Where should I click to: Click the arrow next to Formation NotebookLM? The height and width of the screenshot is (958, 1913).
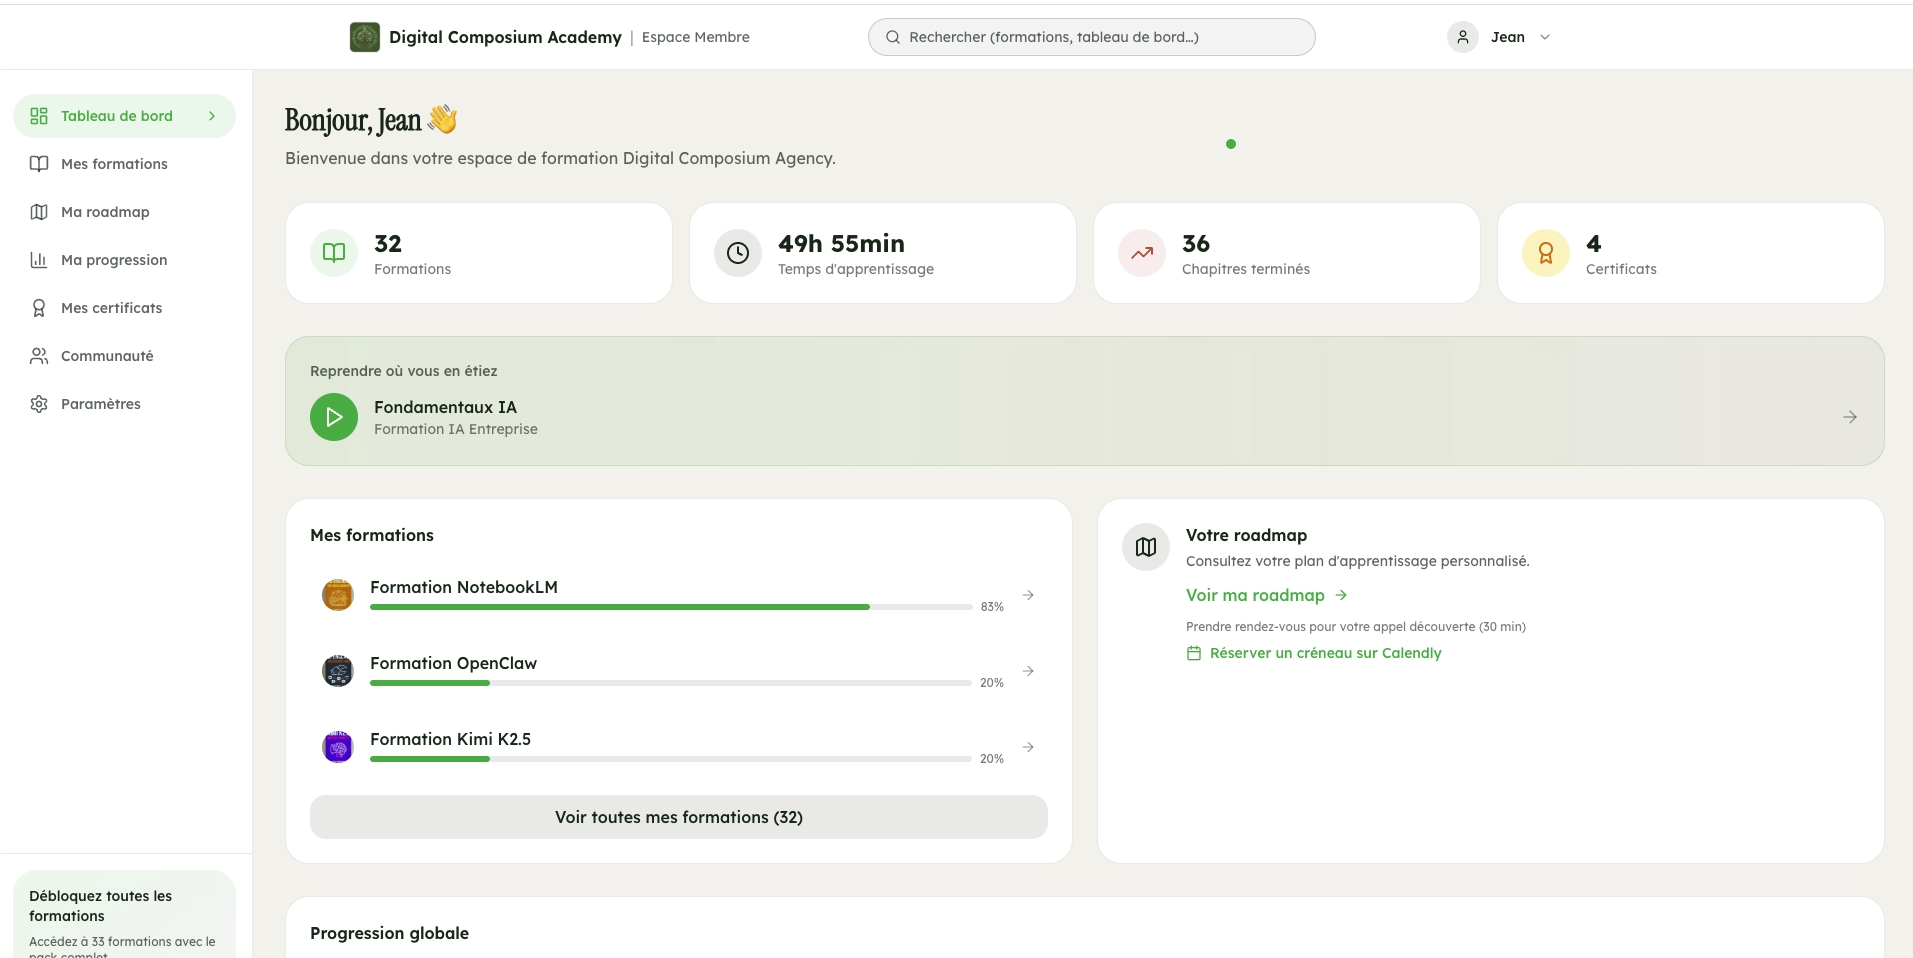(1028, 594)
